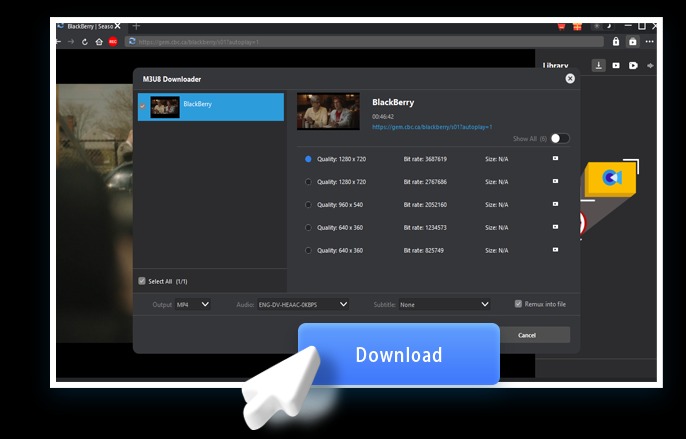Preview the 825749 bit rate stream
This screenshot has width=686, height=439.
click(555, 249)
